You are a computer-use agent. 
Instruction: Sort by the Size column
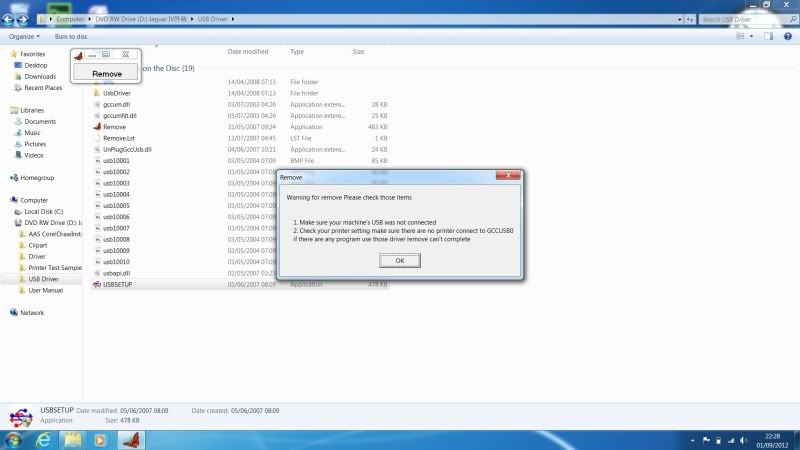(x=358, y=52)
